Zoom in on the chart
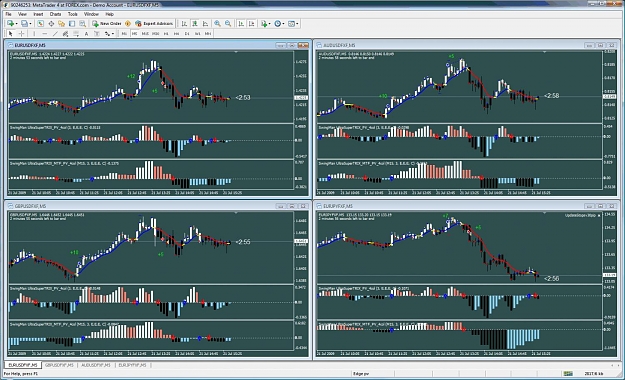 point(217,24)
